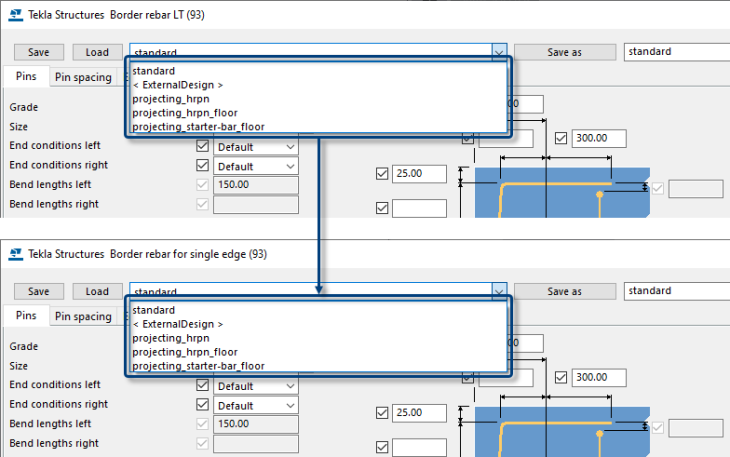Click Tekla Structures logo in single edge window
The height and width of the screenshot is (457, 730).
pos(15,254)
